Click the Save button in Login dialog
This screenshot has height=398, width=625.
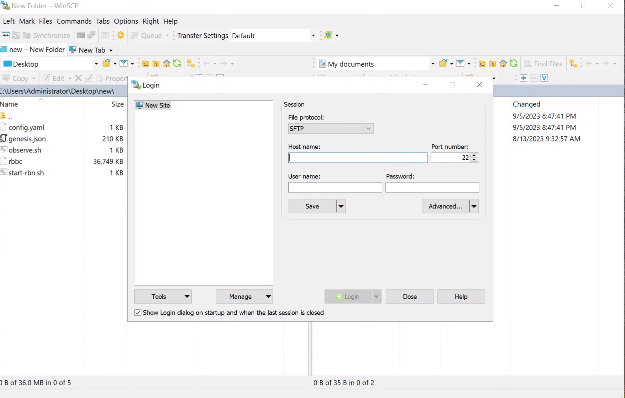coord(312,206)
